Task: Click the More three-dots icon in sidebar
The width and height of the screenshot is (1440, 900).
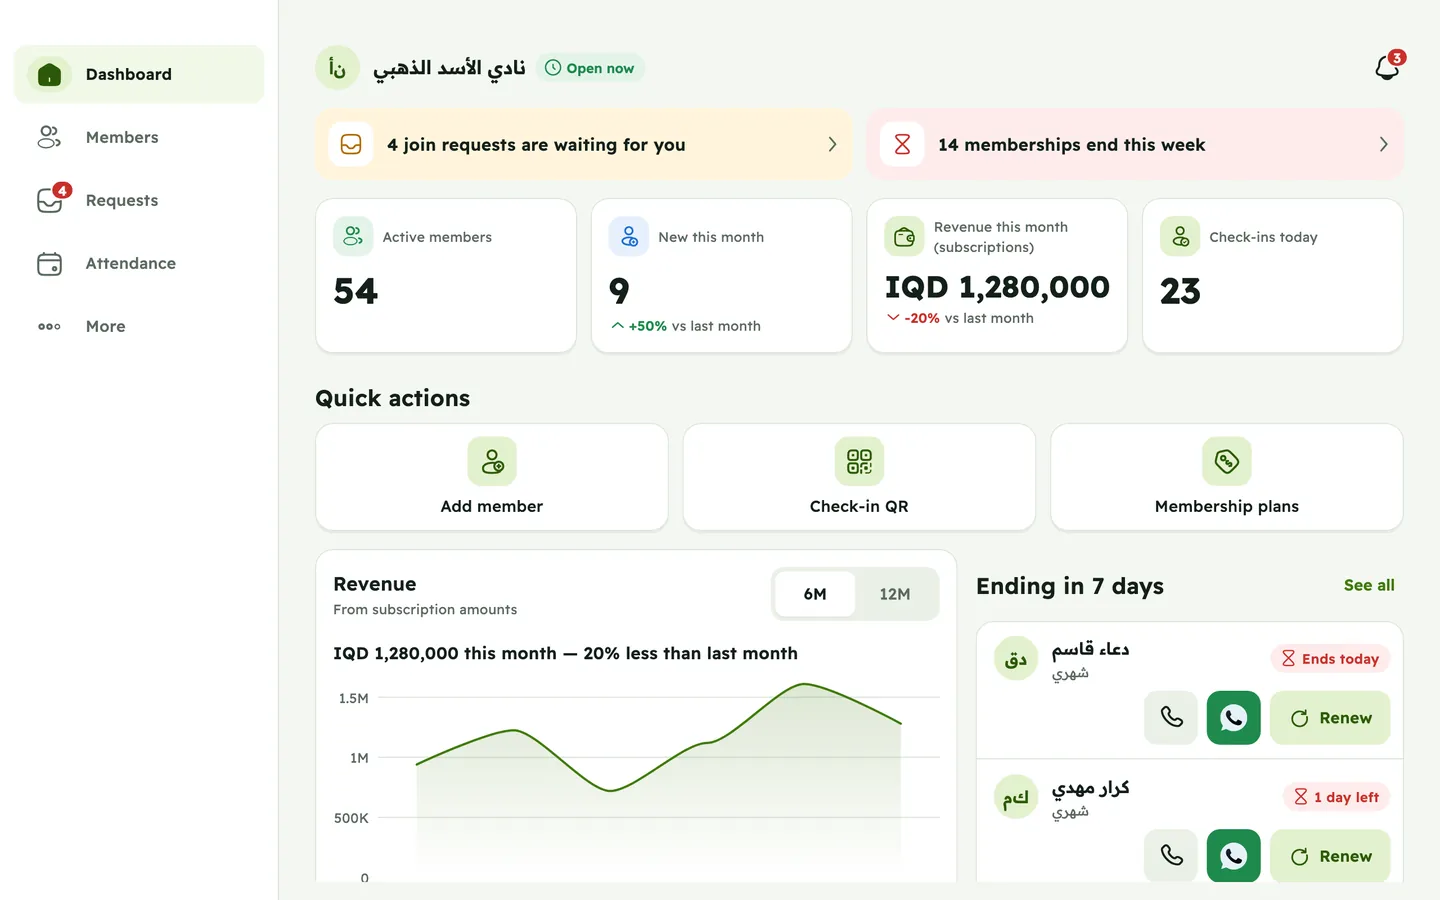Action: point(49,326)
